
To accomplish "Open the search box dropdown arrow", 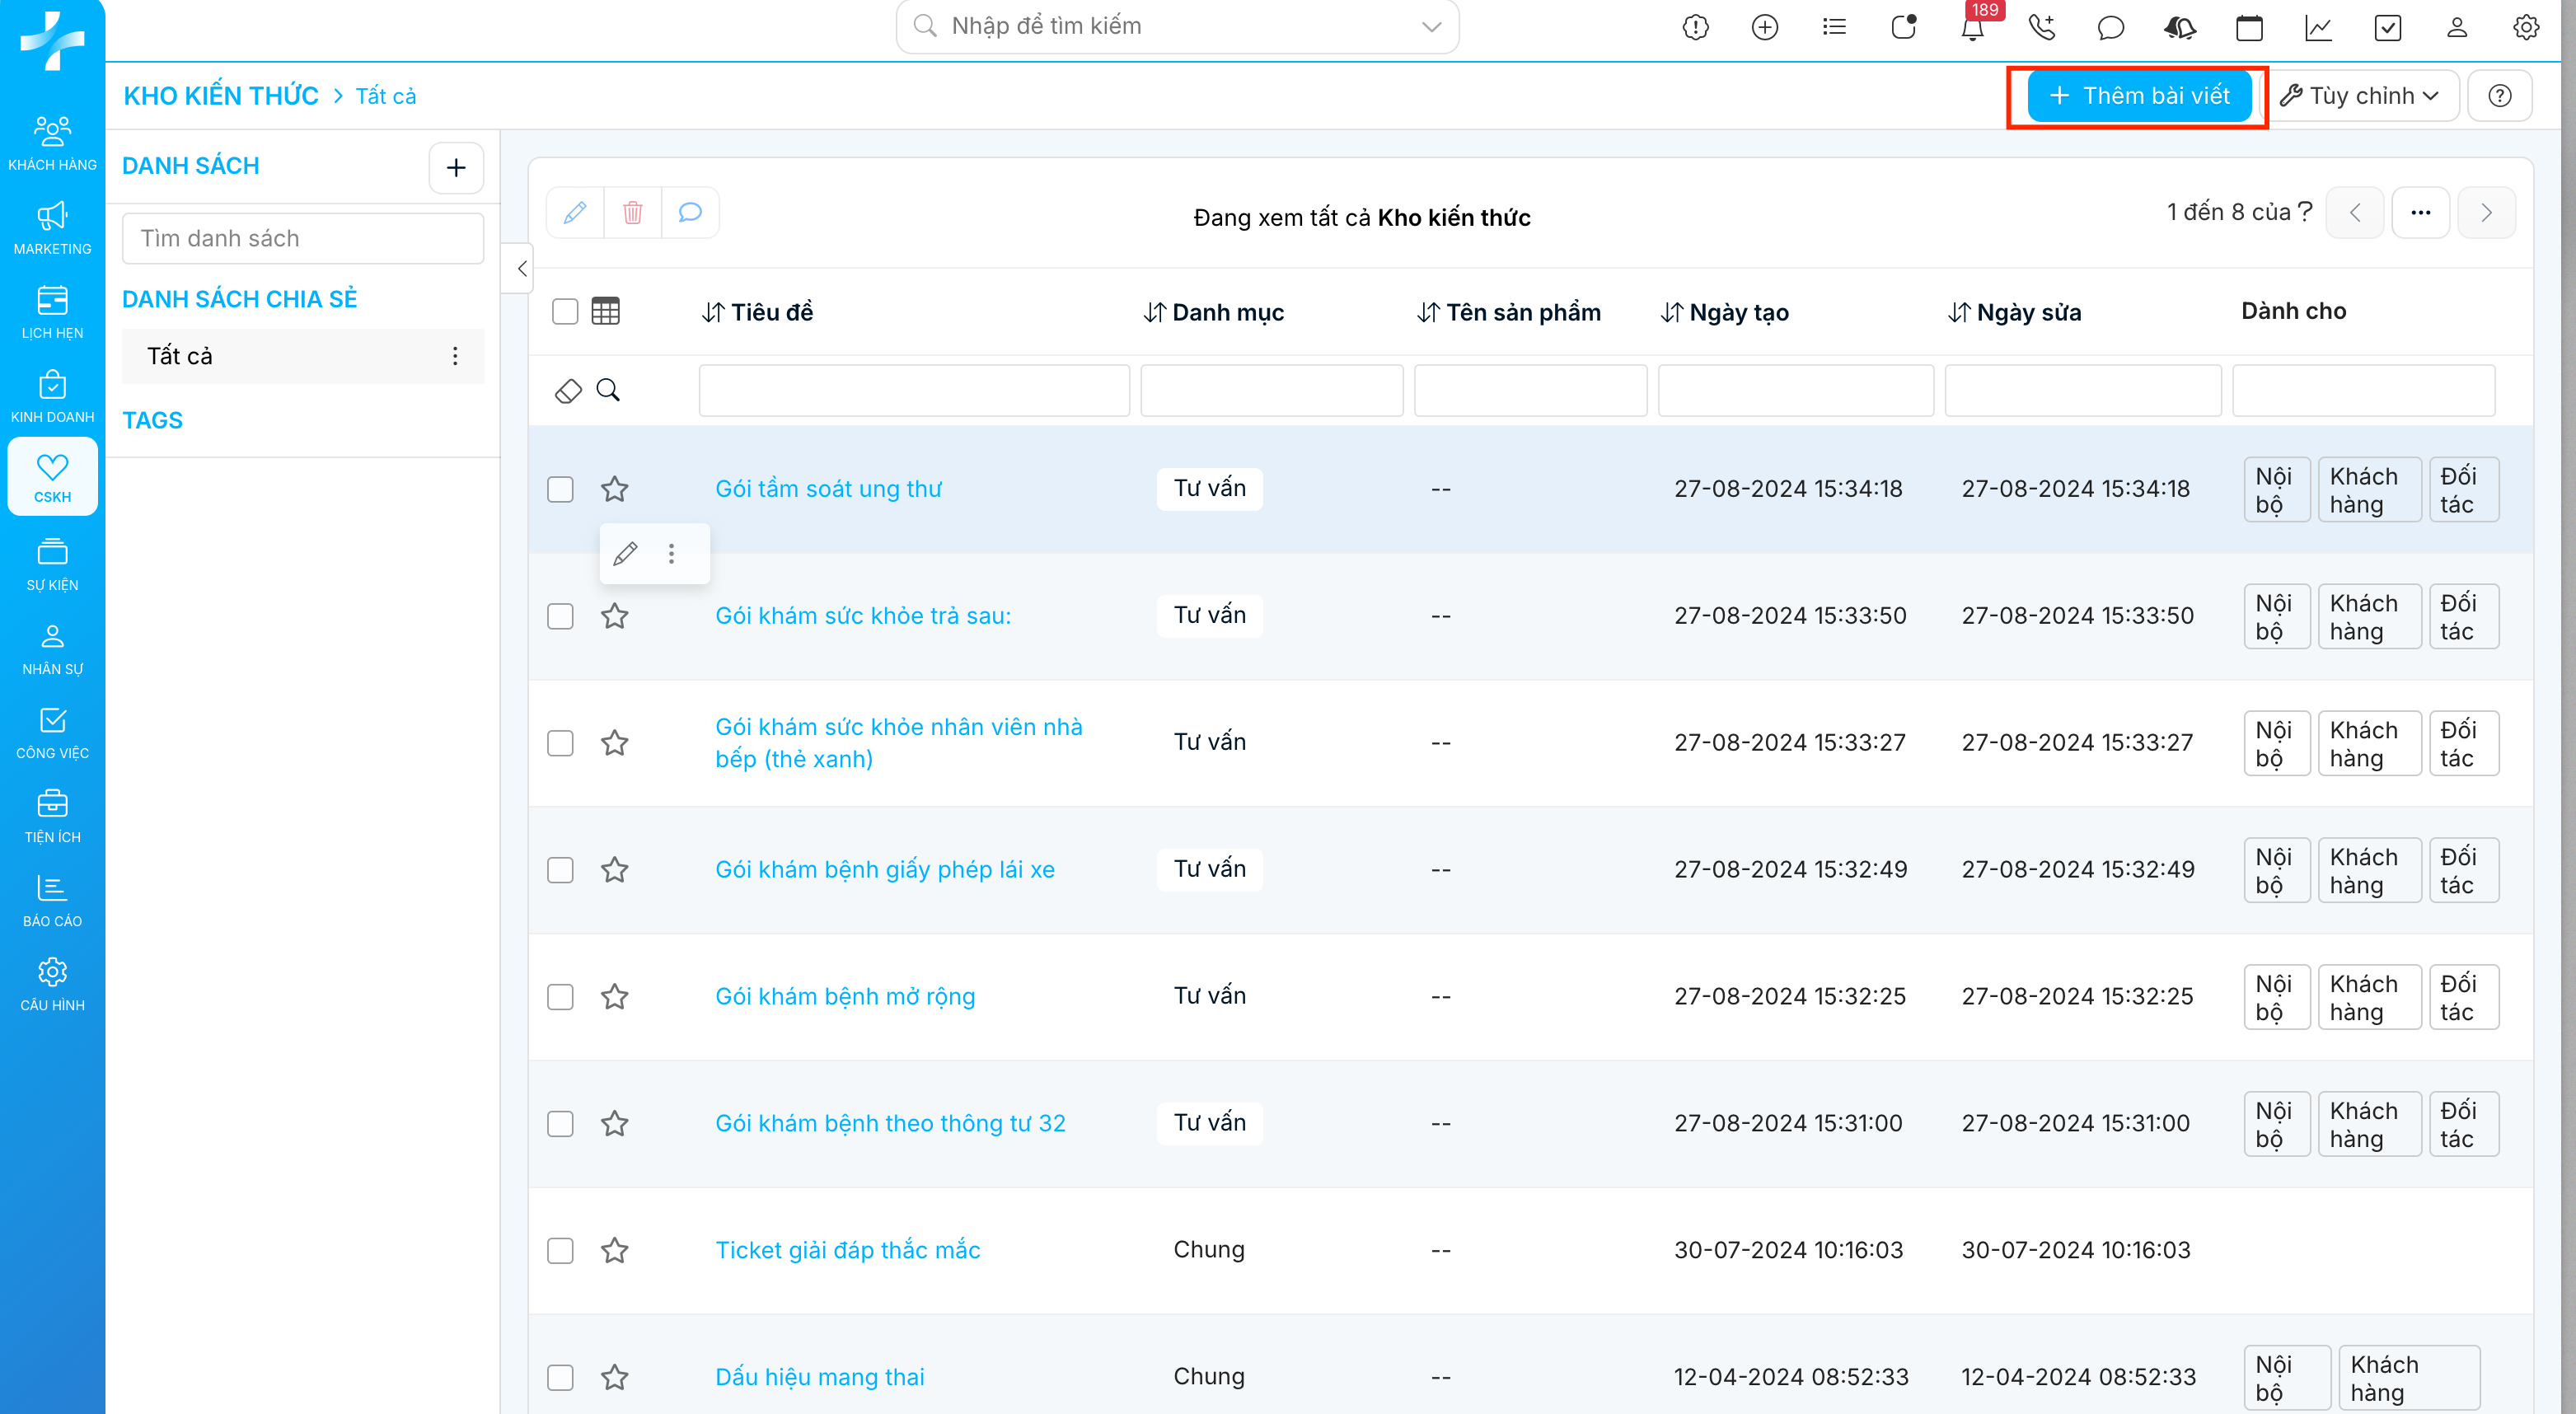I will (x=1431, y=26).
